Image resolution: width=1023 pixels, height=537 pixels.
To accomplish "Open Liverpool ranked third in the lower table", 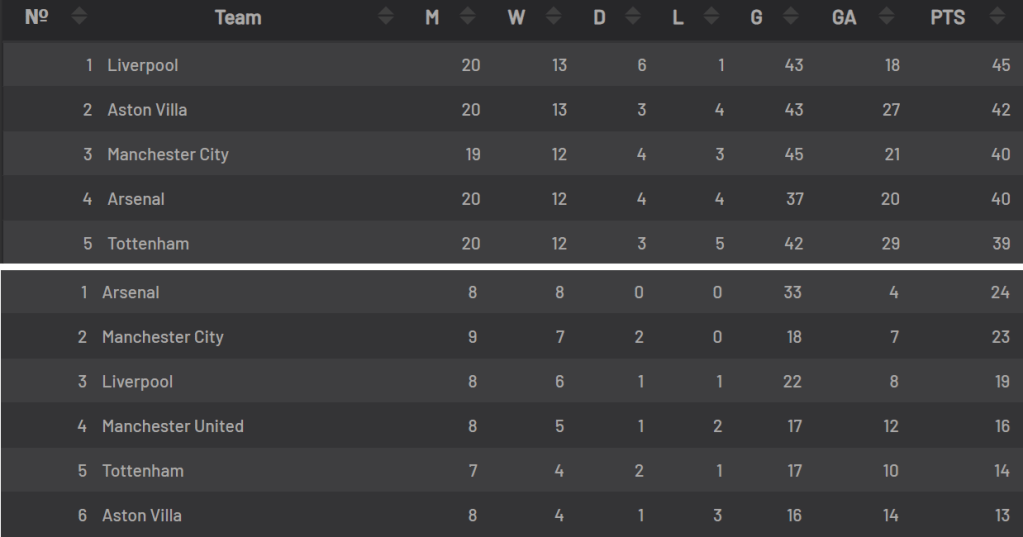I will click(137, 382).
